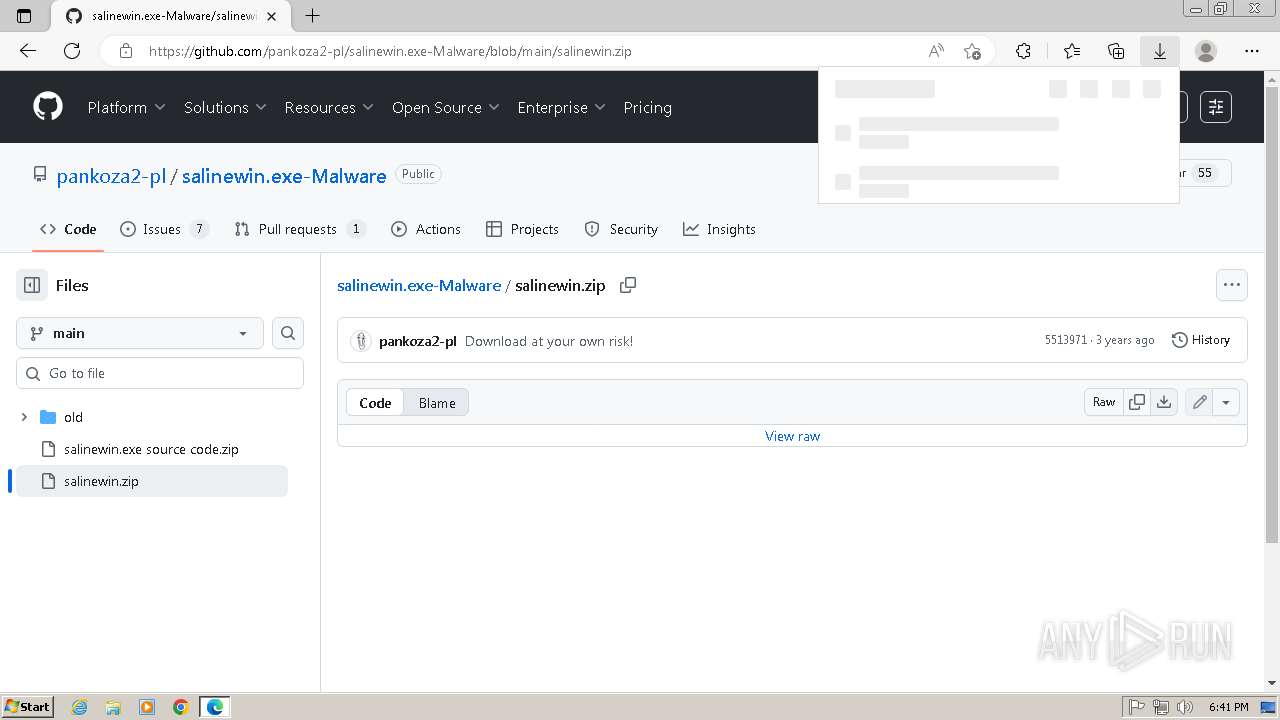Open the Favorites list icon

(1072, 51)
